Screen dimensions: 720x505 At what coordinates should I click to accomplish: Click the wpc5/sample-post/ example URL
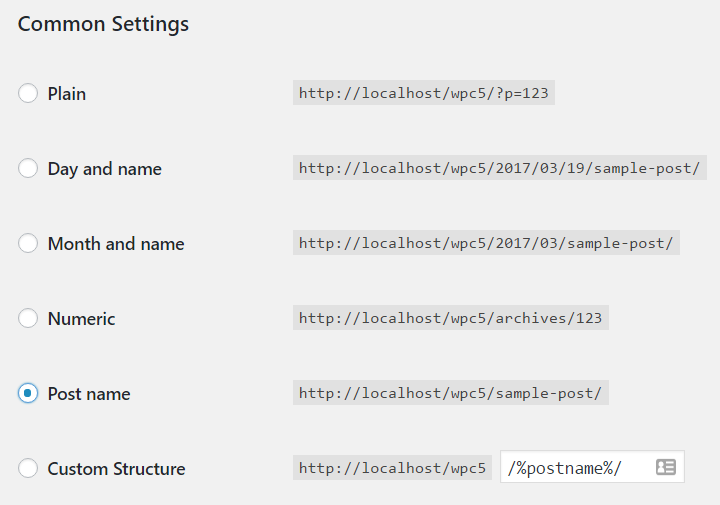click(450, 393)
